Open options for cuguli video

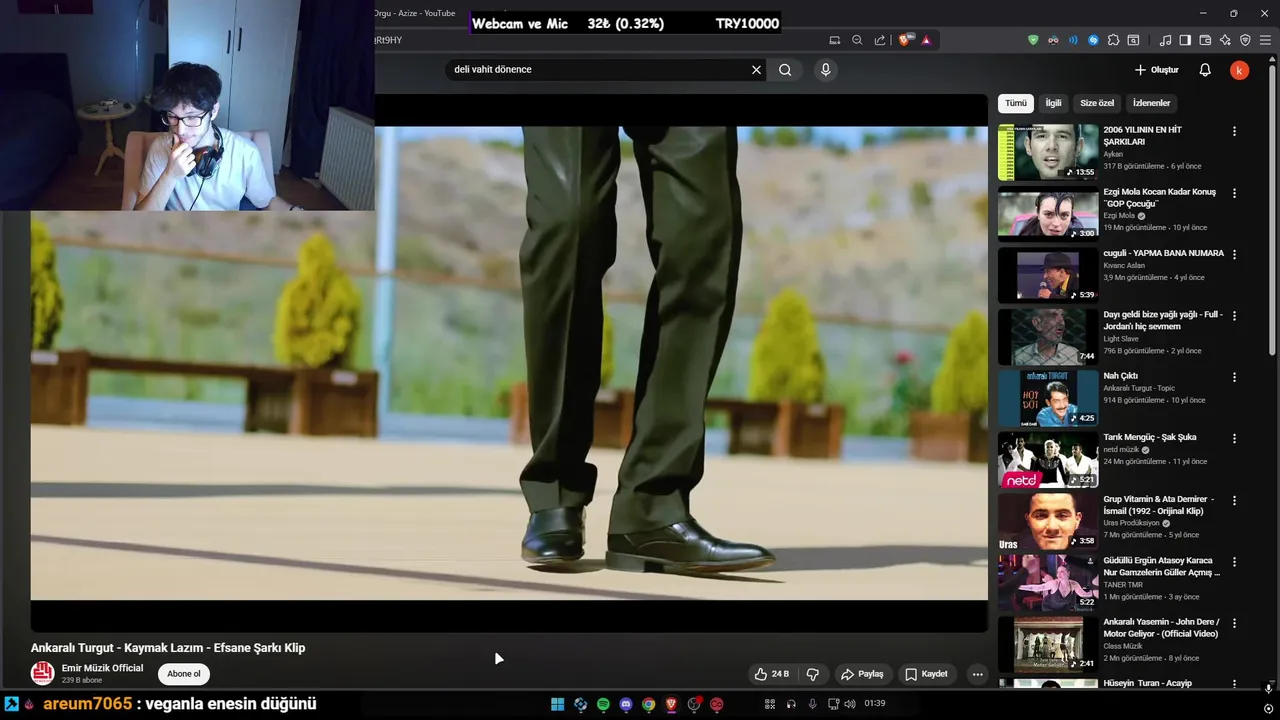tap(1234, 254)
